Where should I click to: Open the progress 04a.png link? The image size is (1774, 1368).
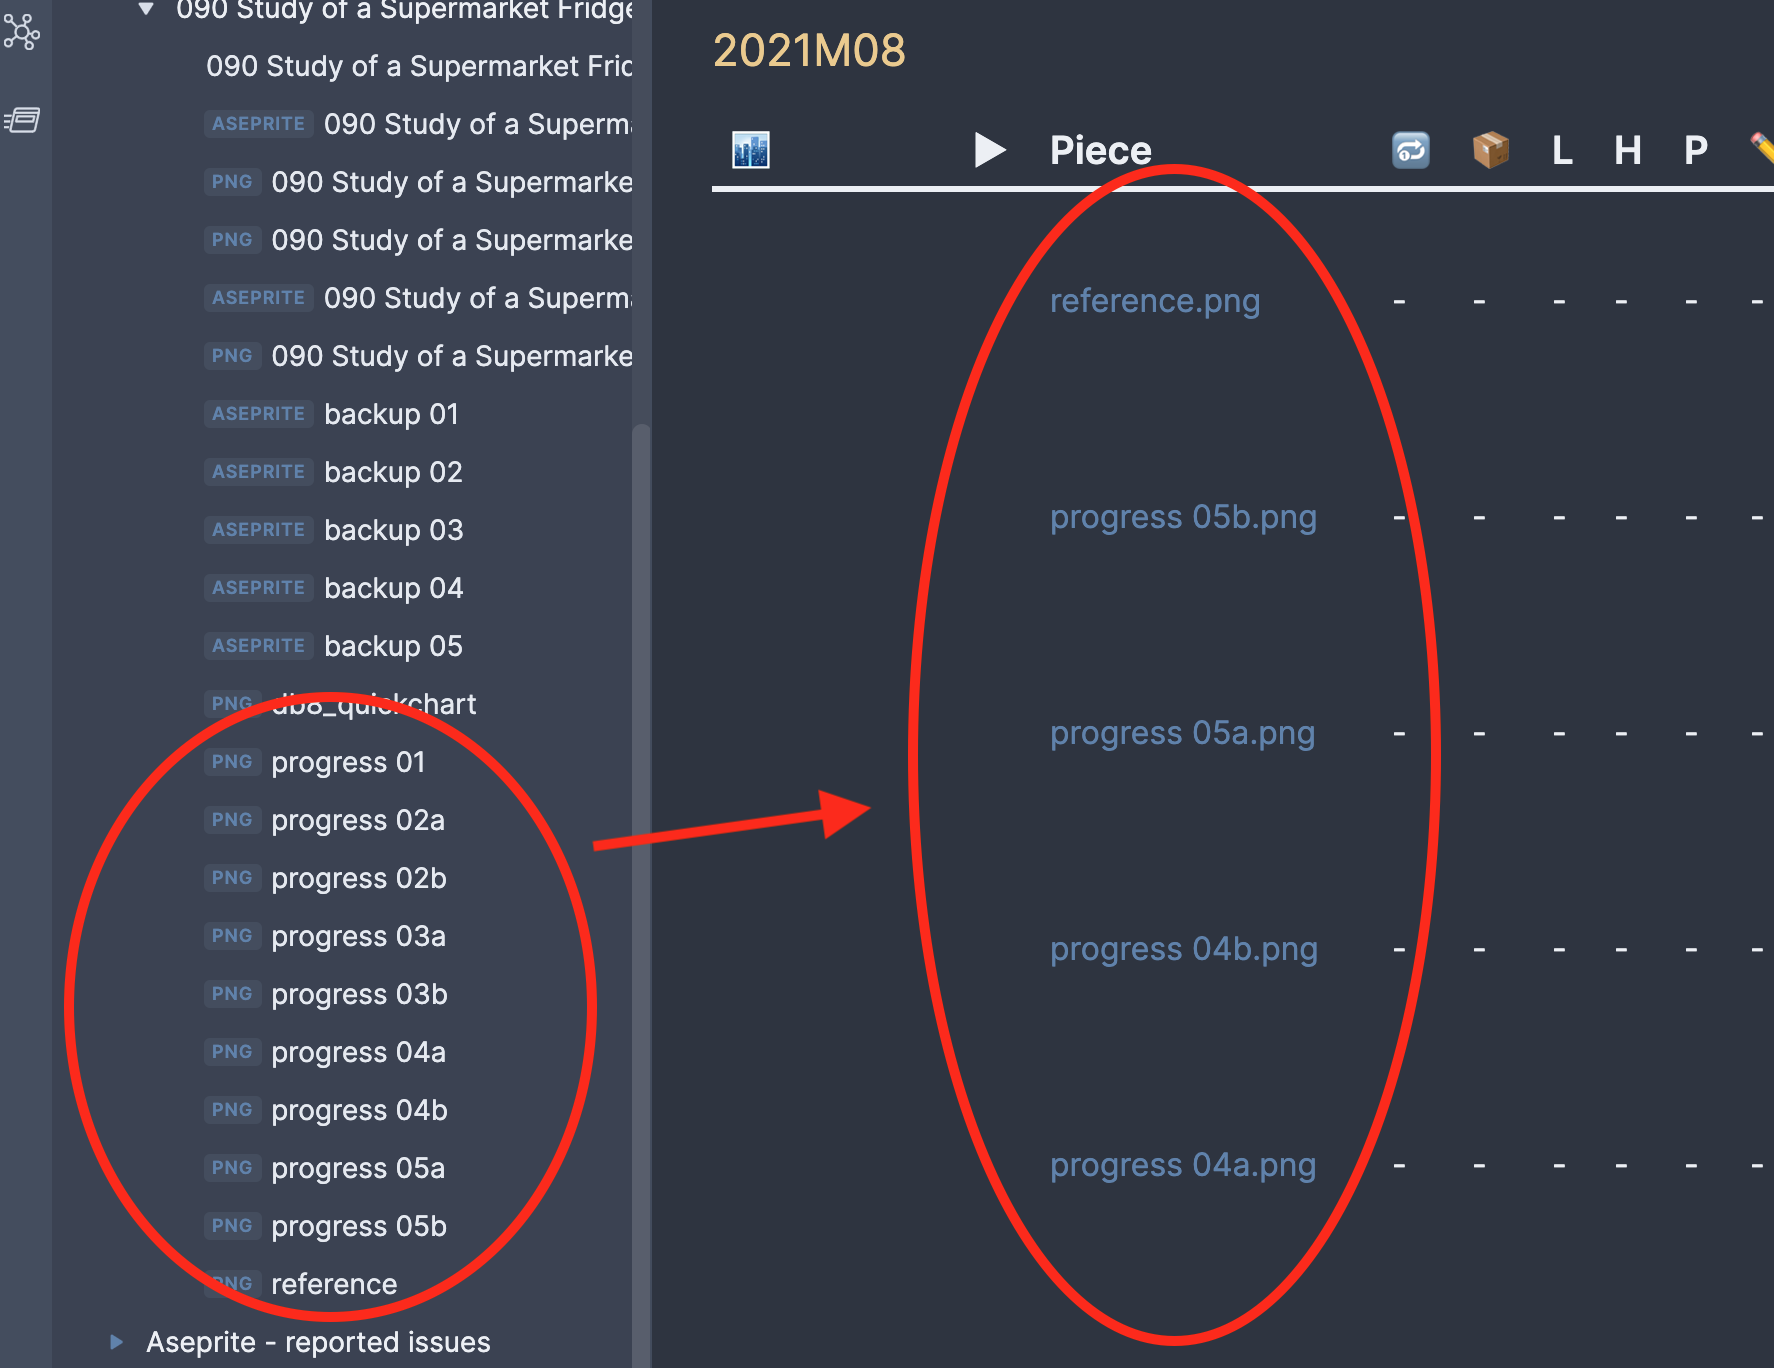[1183, 1165]
